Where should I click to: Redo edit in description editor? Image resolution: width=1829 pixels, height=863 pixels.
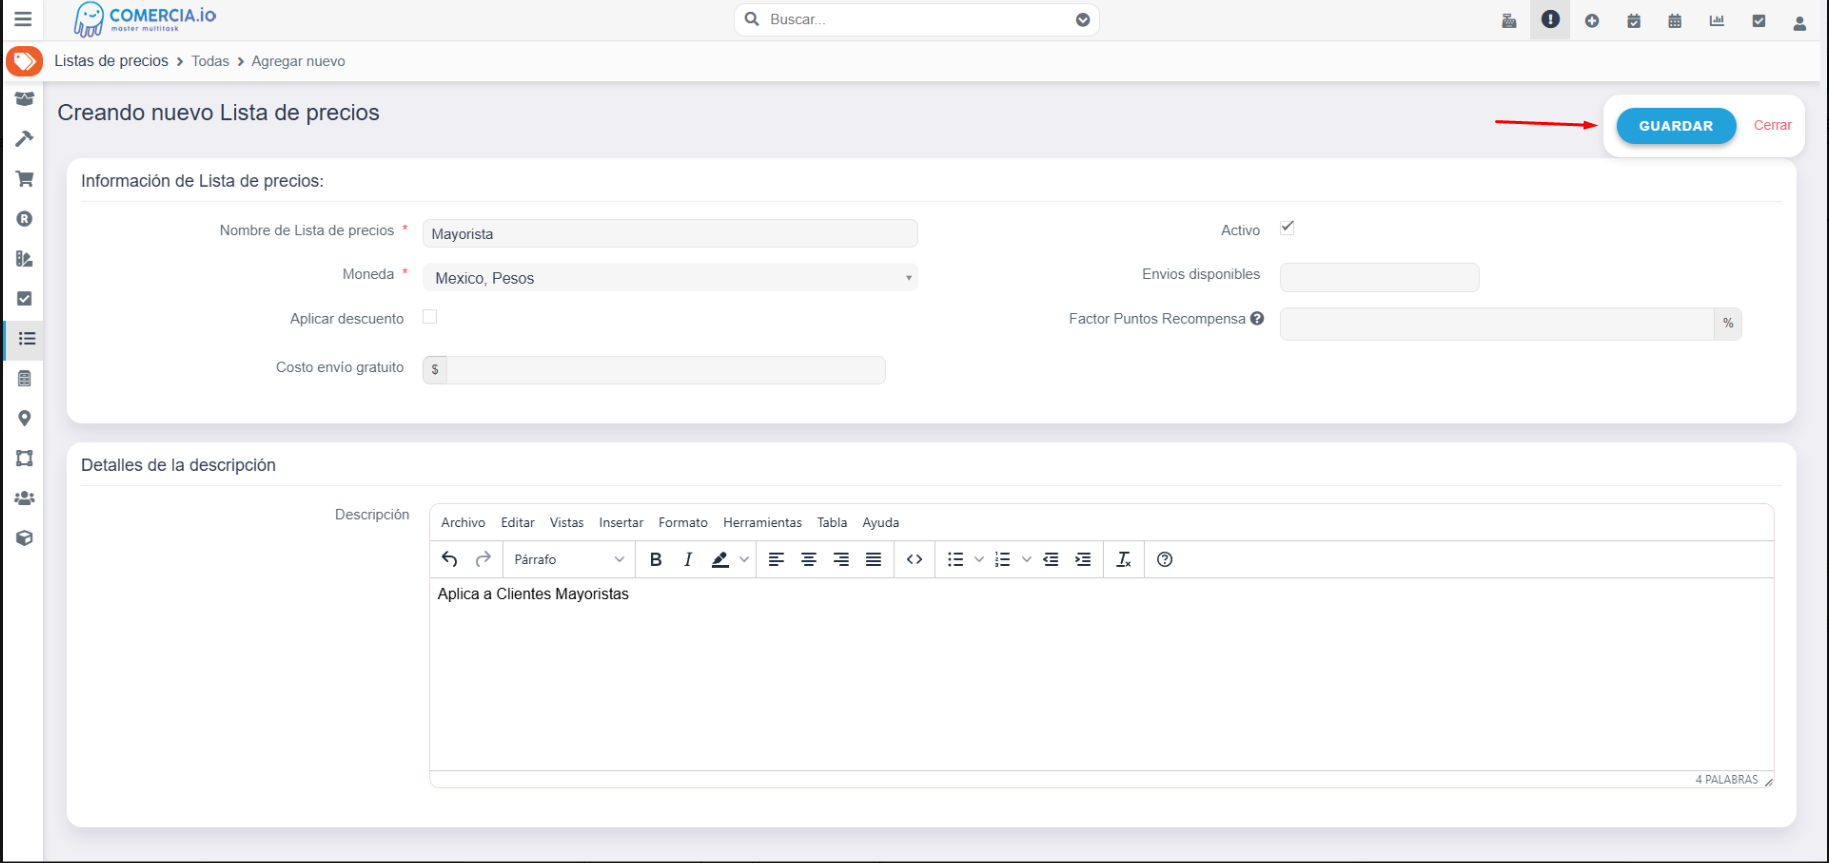483,559
